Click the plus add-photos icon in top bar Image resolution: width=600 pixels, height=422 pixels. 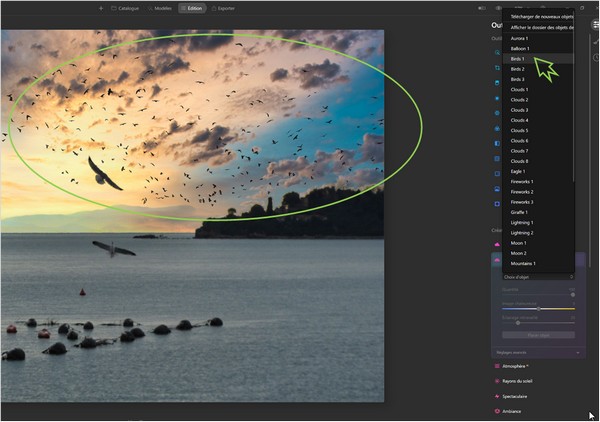coord(101,8)
